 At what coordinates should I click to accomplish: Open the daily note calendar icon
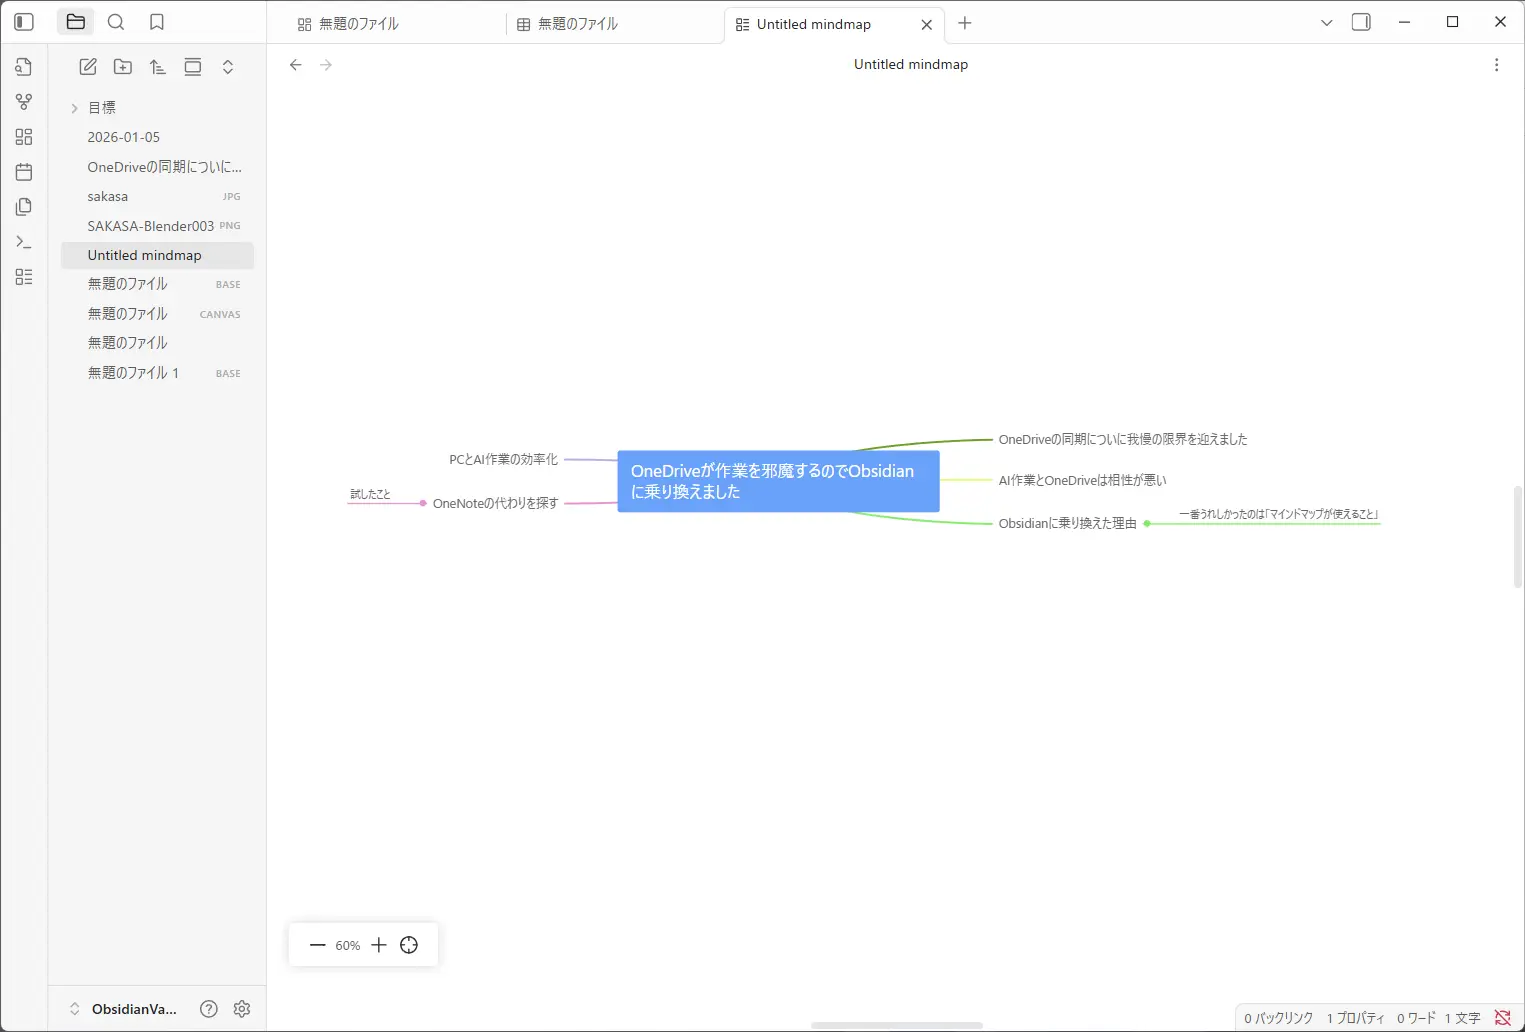pos(24,172)
